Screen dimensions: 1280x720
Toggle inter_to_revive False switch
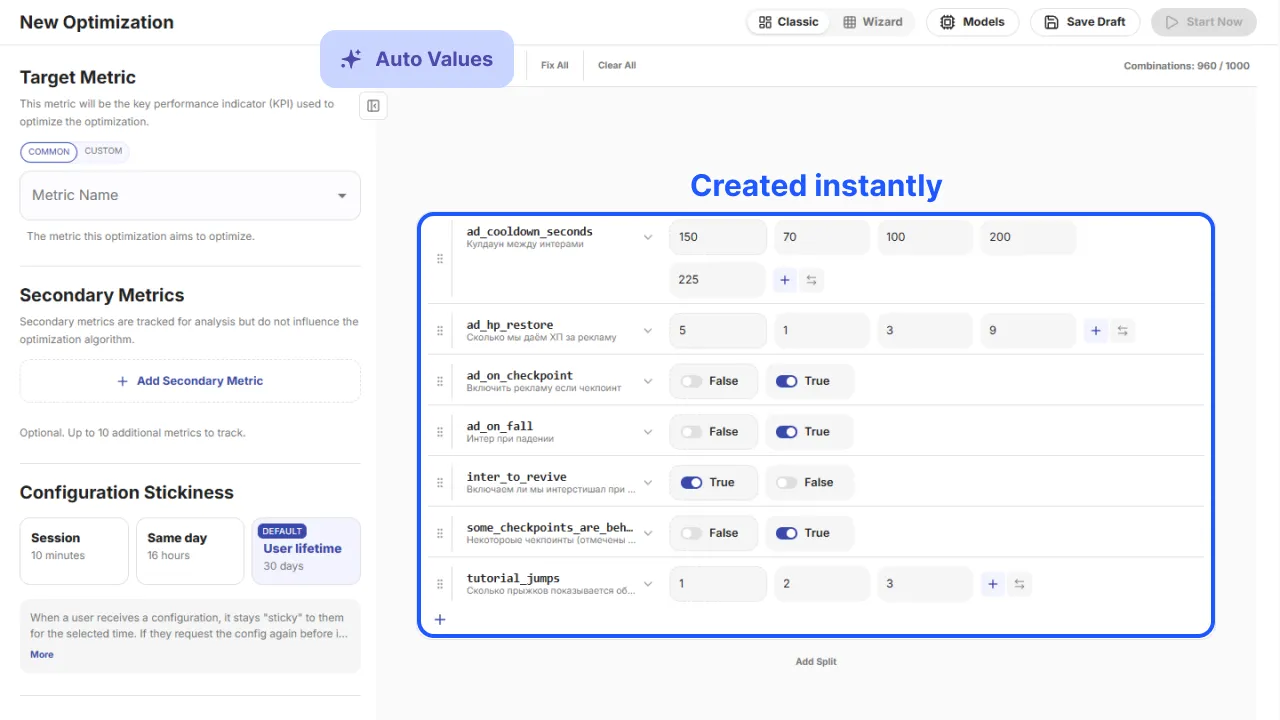[787, 482]
